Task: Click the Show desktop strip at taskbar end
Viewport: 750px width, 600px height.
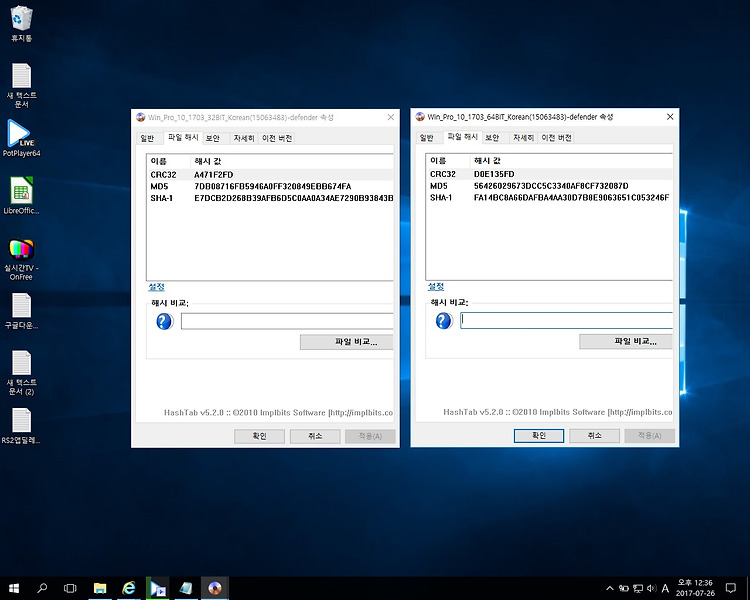Action: 748,588
